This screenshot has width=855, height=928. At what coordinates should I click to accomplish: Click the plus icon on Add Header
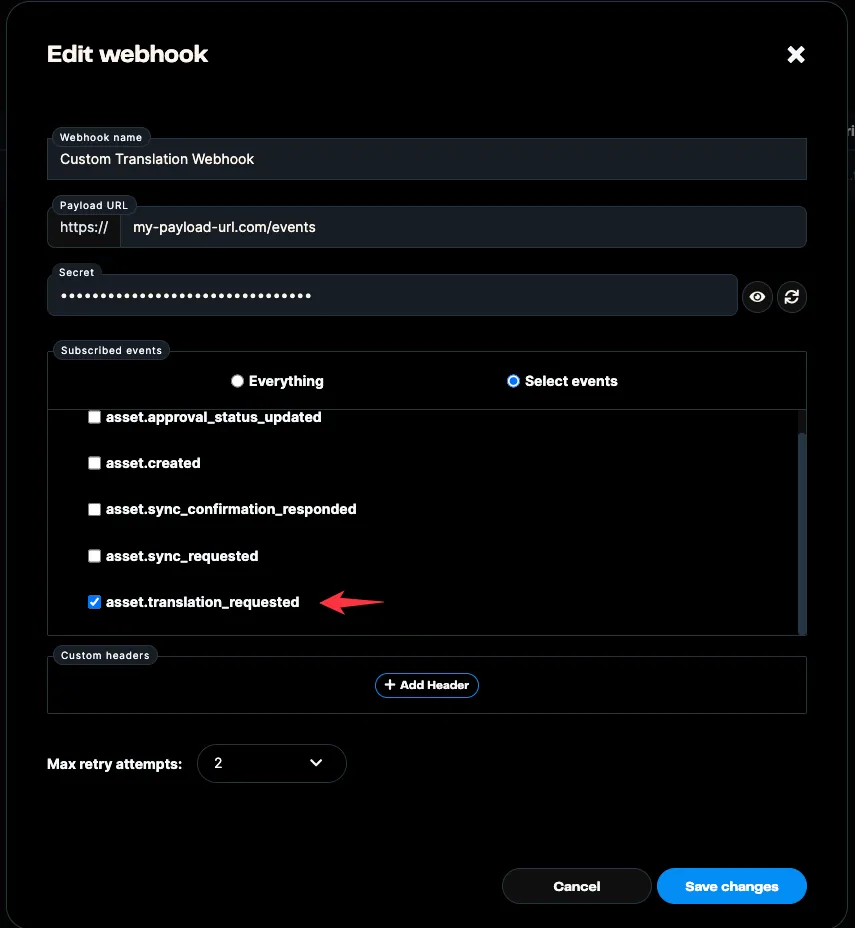(x=391, y=685)
